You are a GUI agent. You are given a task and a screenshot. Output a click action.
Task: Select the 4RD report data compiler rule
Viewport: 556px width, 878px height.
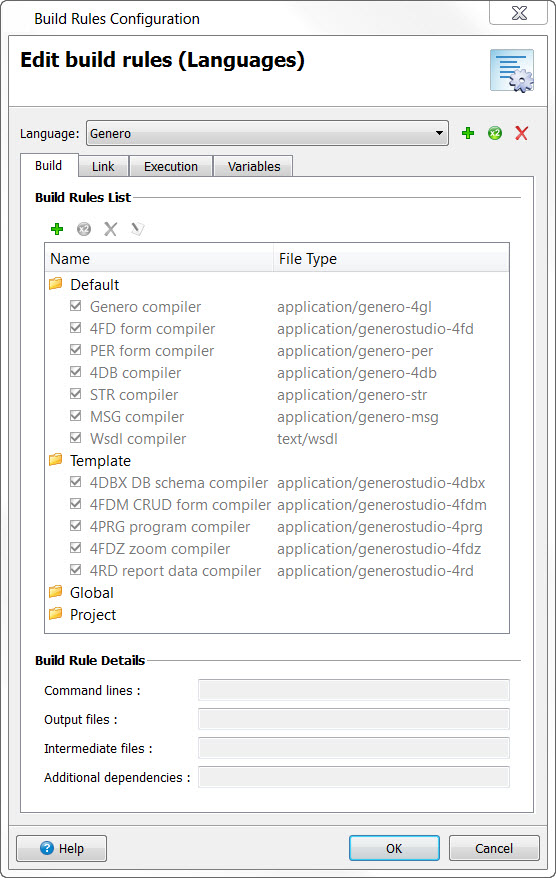coord(175,571)
